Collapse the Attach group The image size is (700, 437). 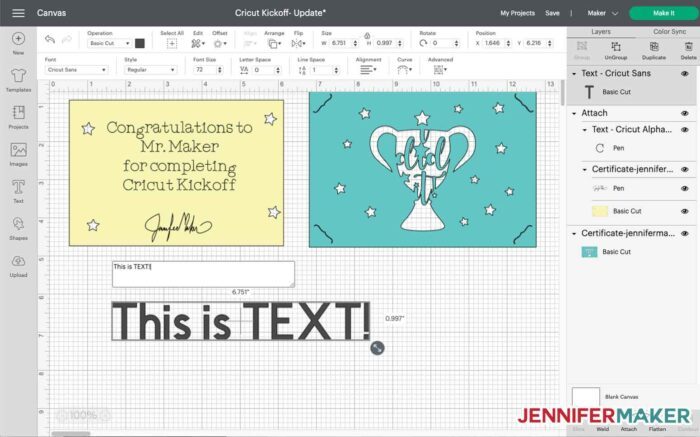point(574,113)
